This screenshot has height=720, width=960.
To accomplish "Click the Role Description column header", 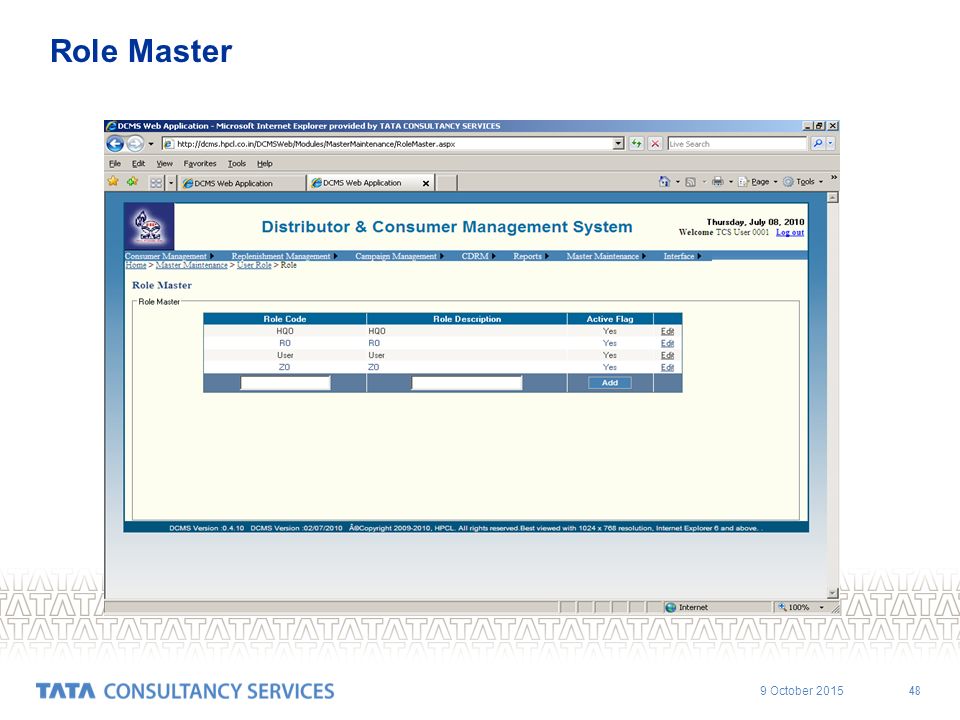I will coord(467,319).
